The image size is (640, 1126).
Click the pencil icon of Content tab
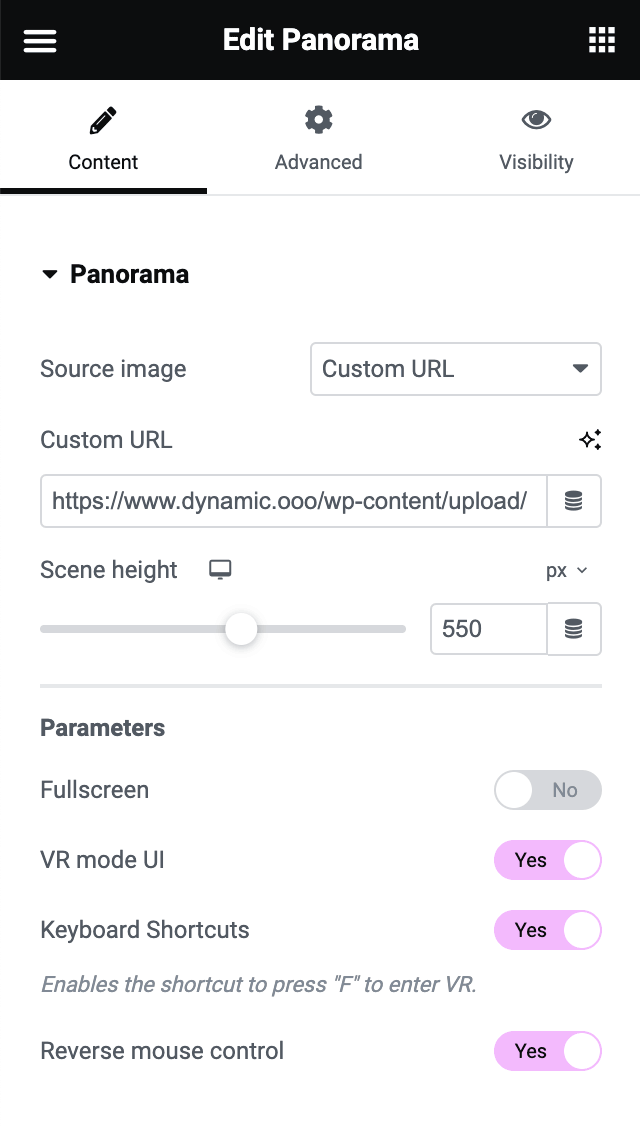[x=103, y=122]
